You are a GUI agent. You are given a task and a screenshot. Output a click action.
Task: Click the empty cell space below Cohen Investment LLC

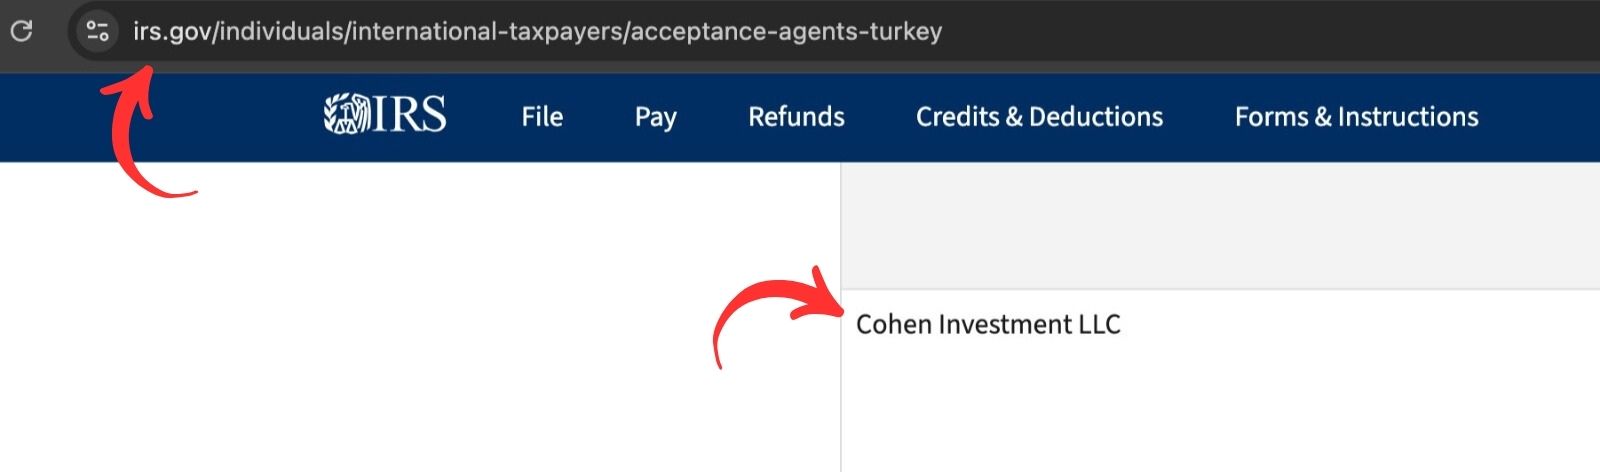(1220, 410)
